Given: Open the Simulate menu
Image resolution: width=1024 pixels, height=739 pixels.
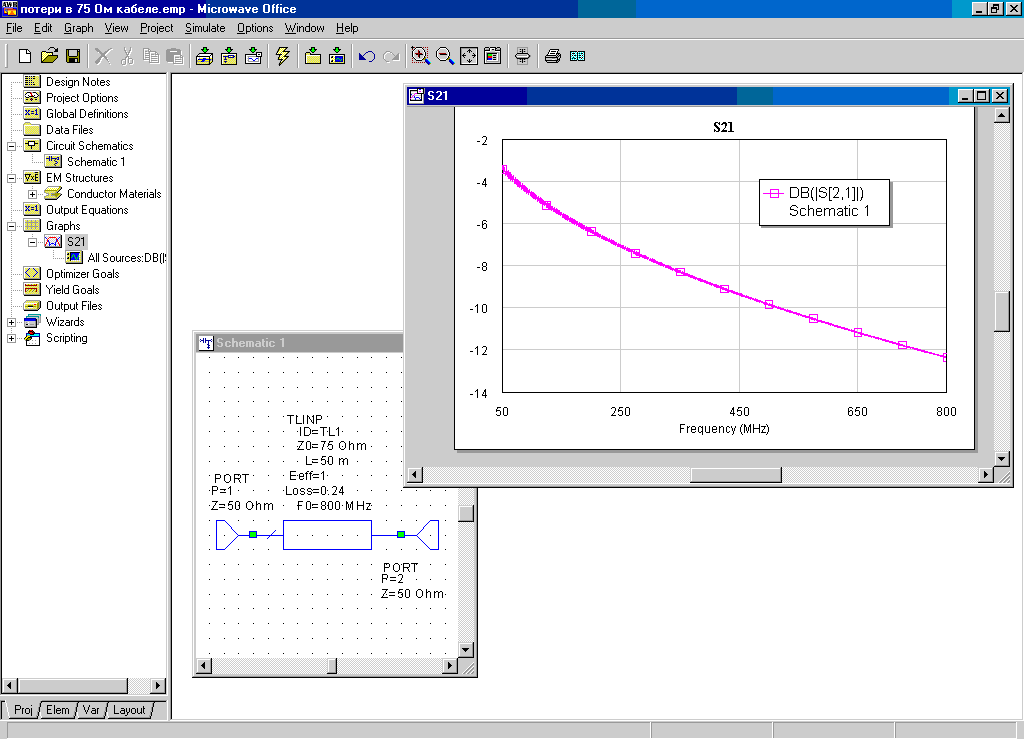Looking at the screenshot, I should (204, 28).
